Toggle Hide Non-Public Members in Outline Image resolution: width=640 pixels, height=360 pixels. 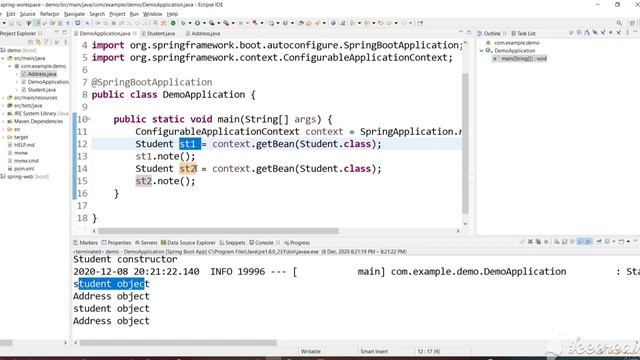[611, 33]
